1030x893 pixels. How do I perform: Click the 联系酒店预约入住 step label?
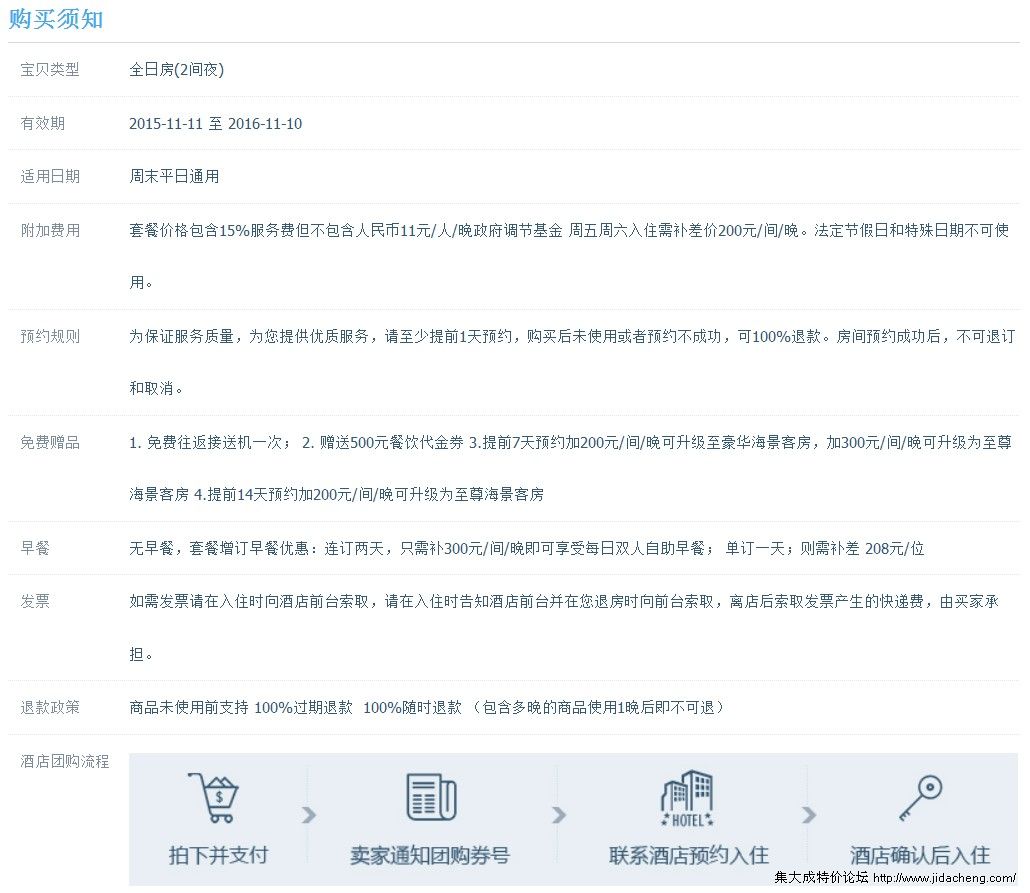[688, 855]
